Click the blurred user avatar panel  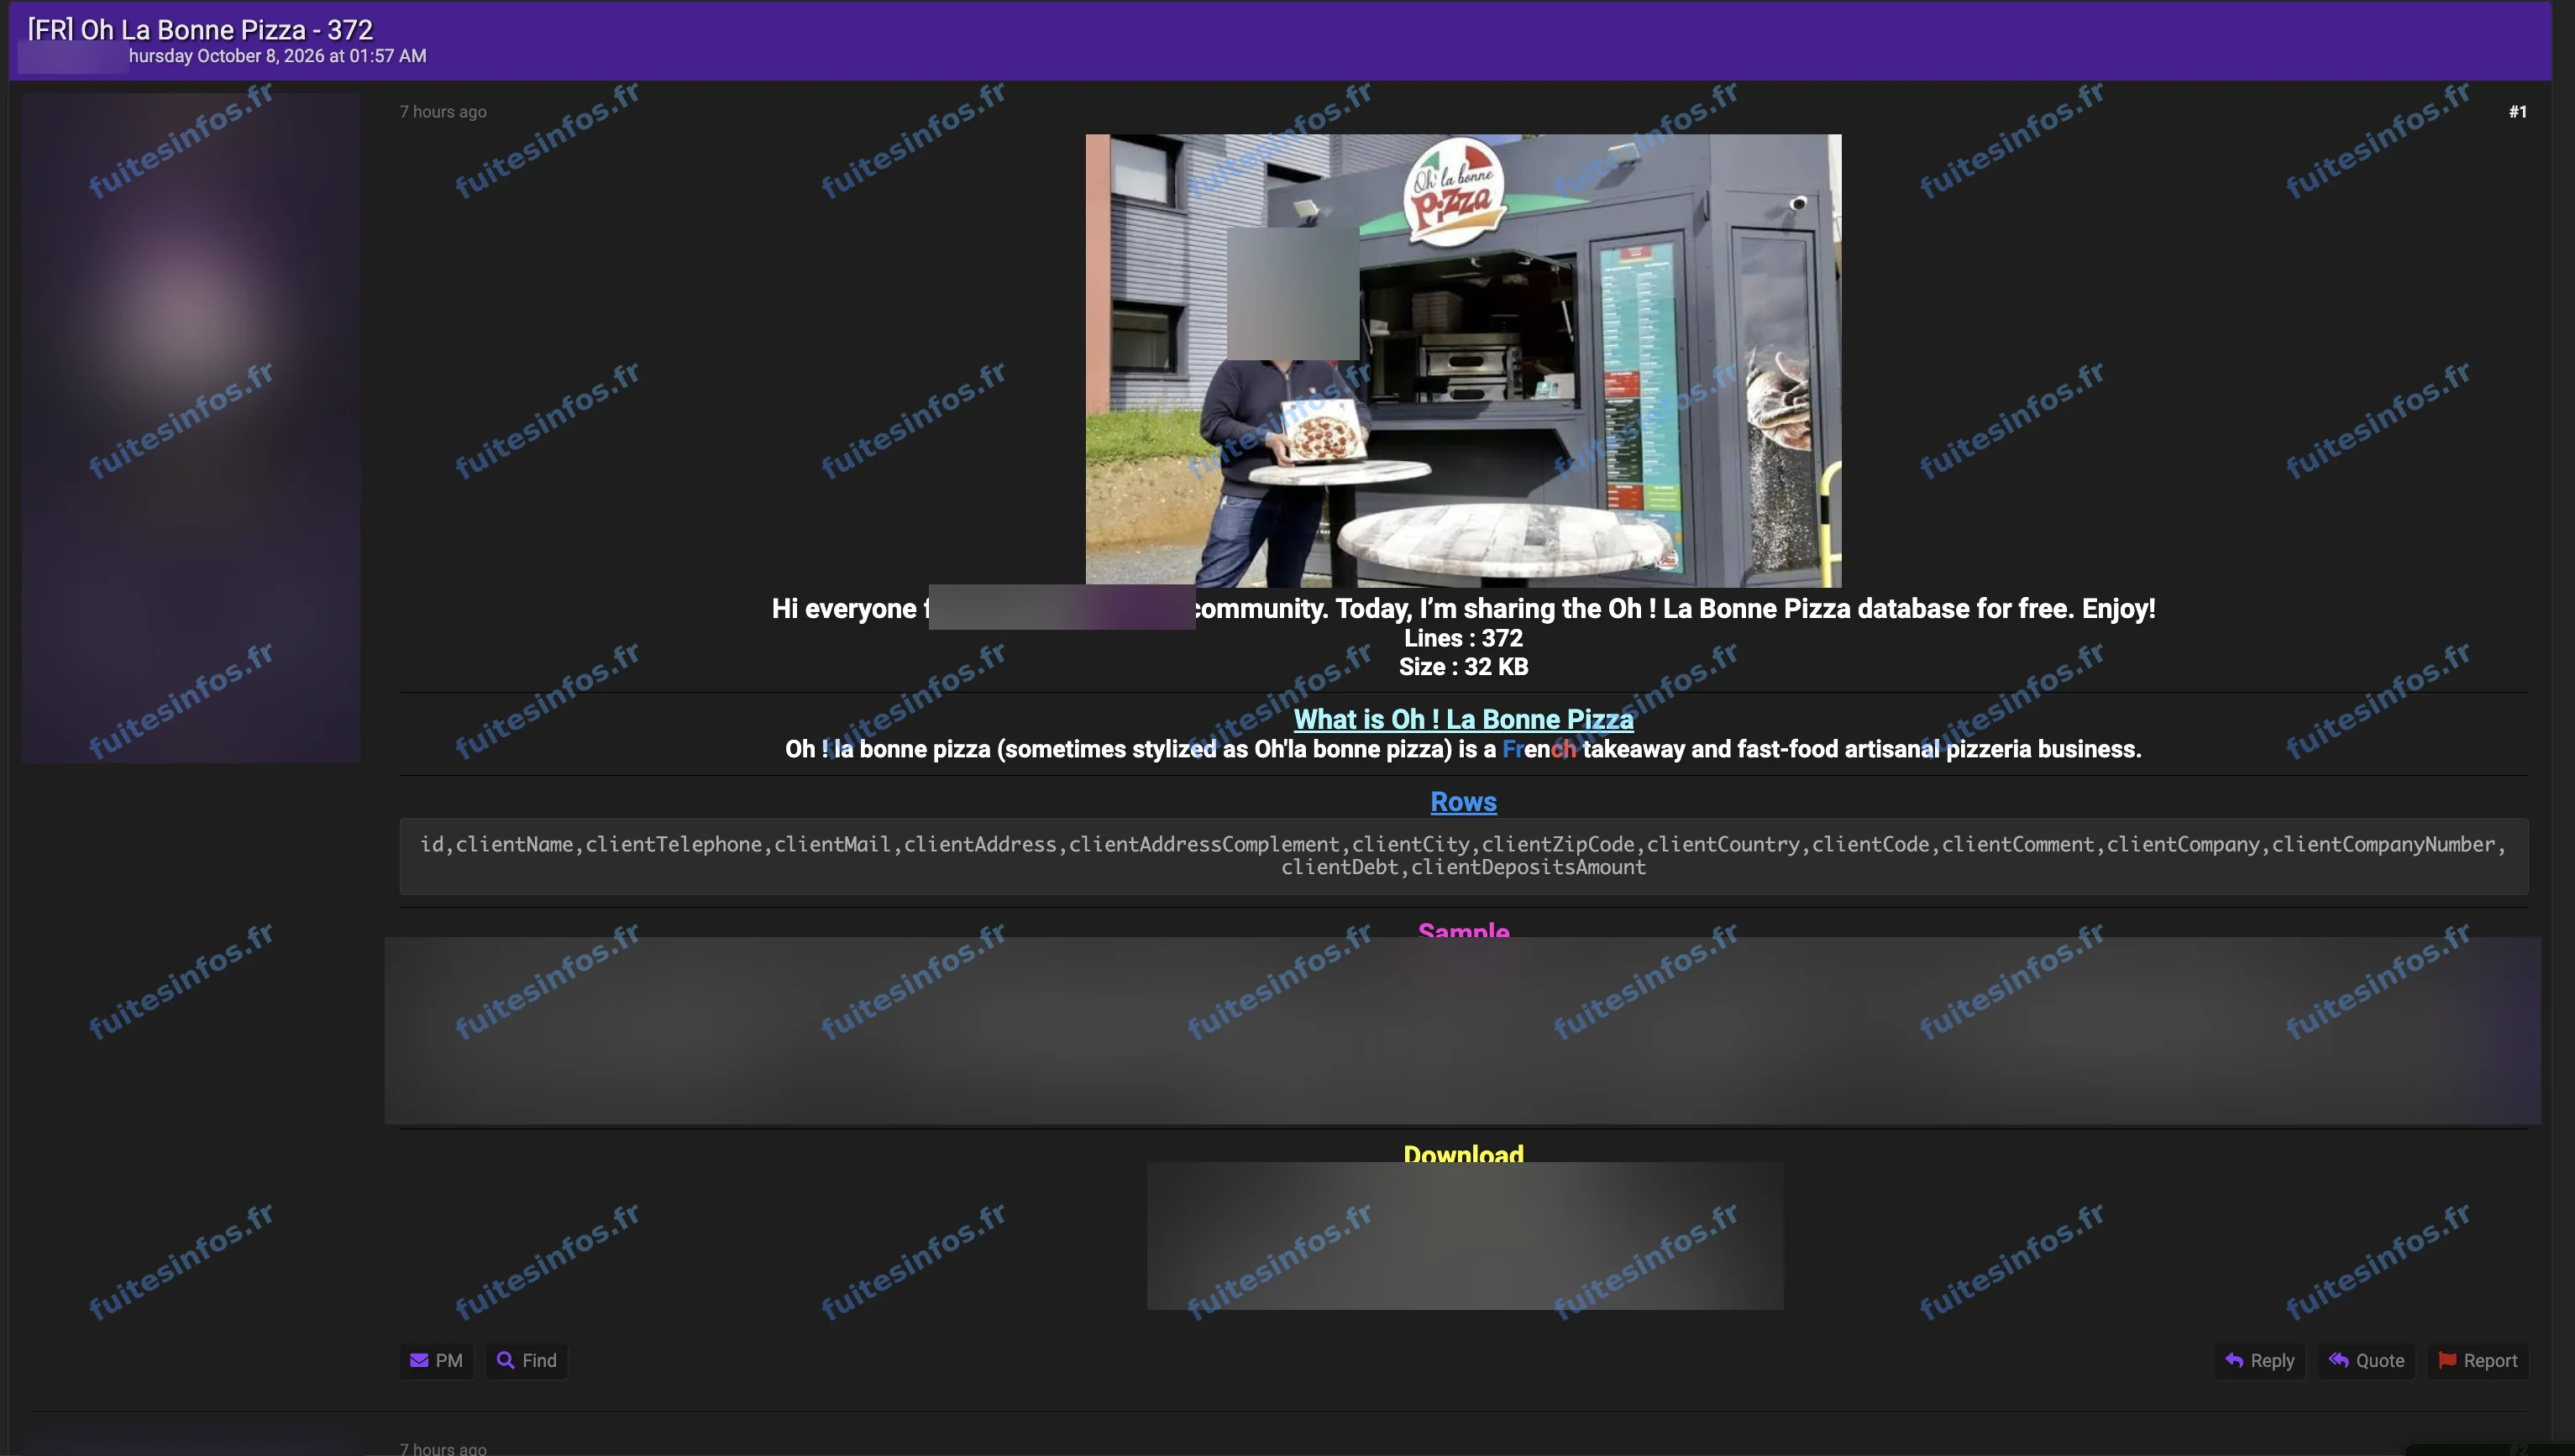tap(191, 428)
